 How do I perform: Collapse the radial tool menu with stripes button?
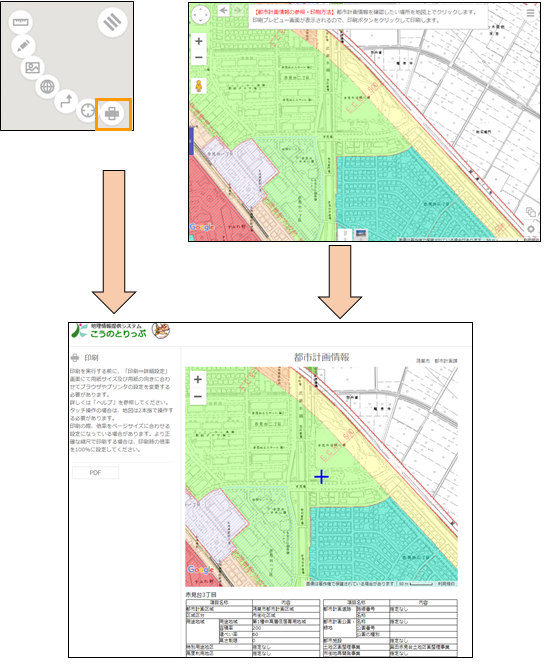tap(112, 22)
